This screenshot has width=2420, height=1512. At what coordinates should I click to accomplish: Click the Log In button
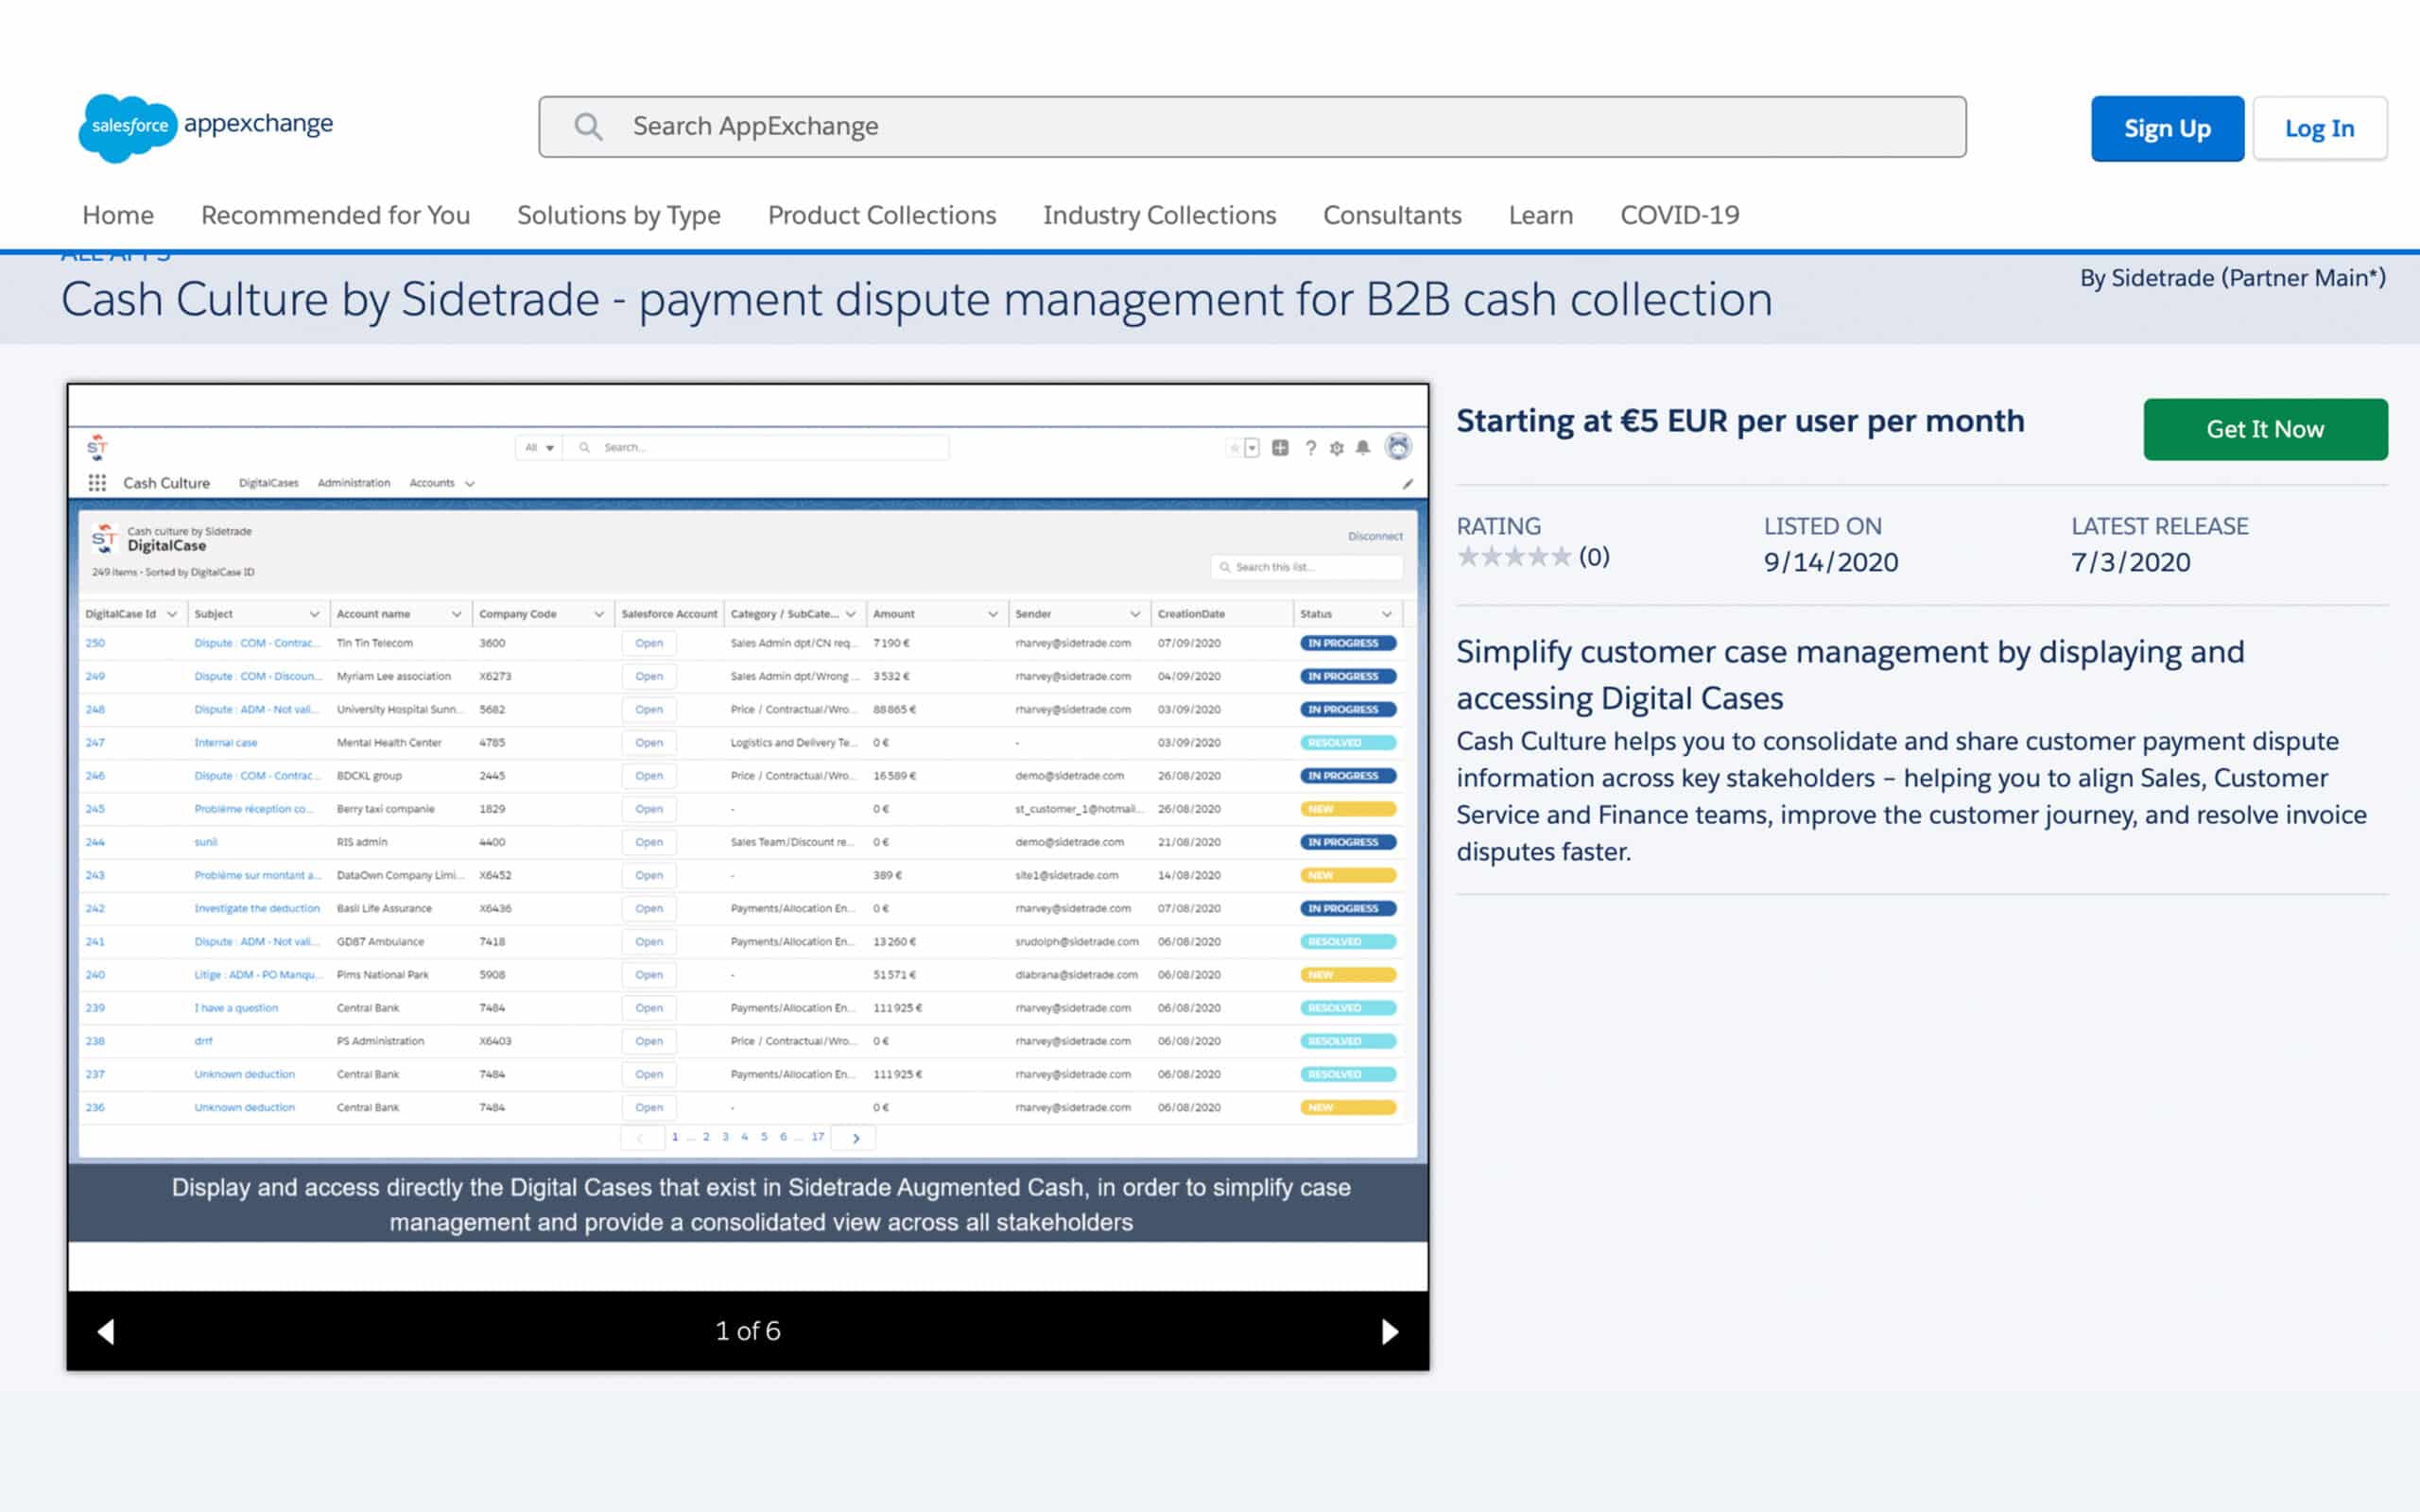pyautogui.click(x=2319, y=128)
